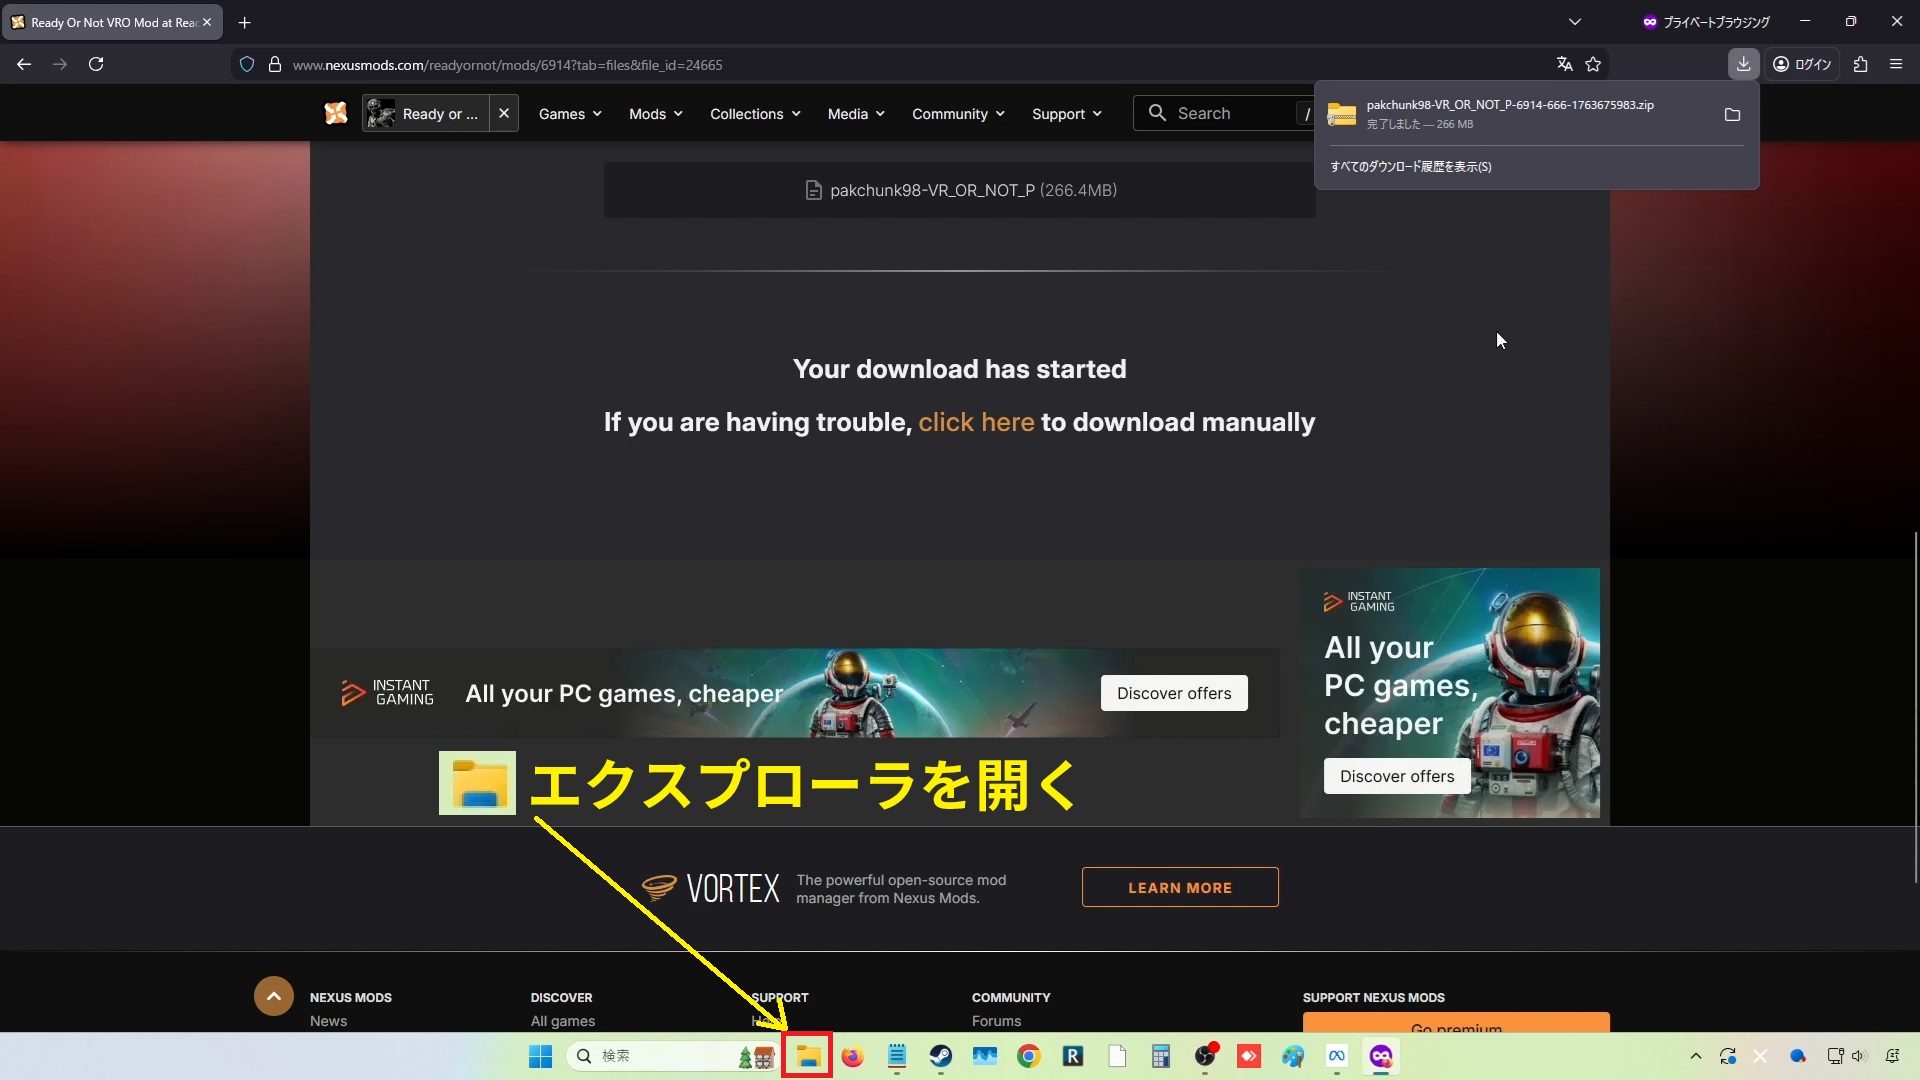Open File Explorer from the taskbar

[807, 1056]
